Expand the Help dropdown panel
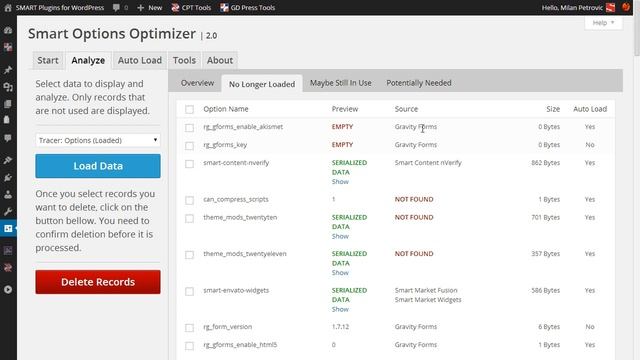The image size is (640, 360). click(x=603, y=22)
